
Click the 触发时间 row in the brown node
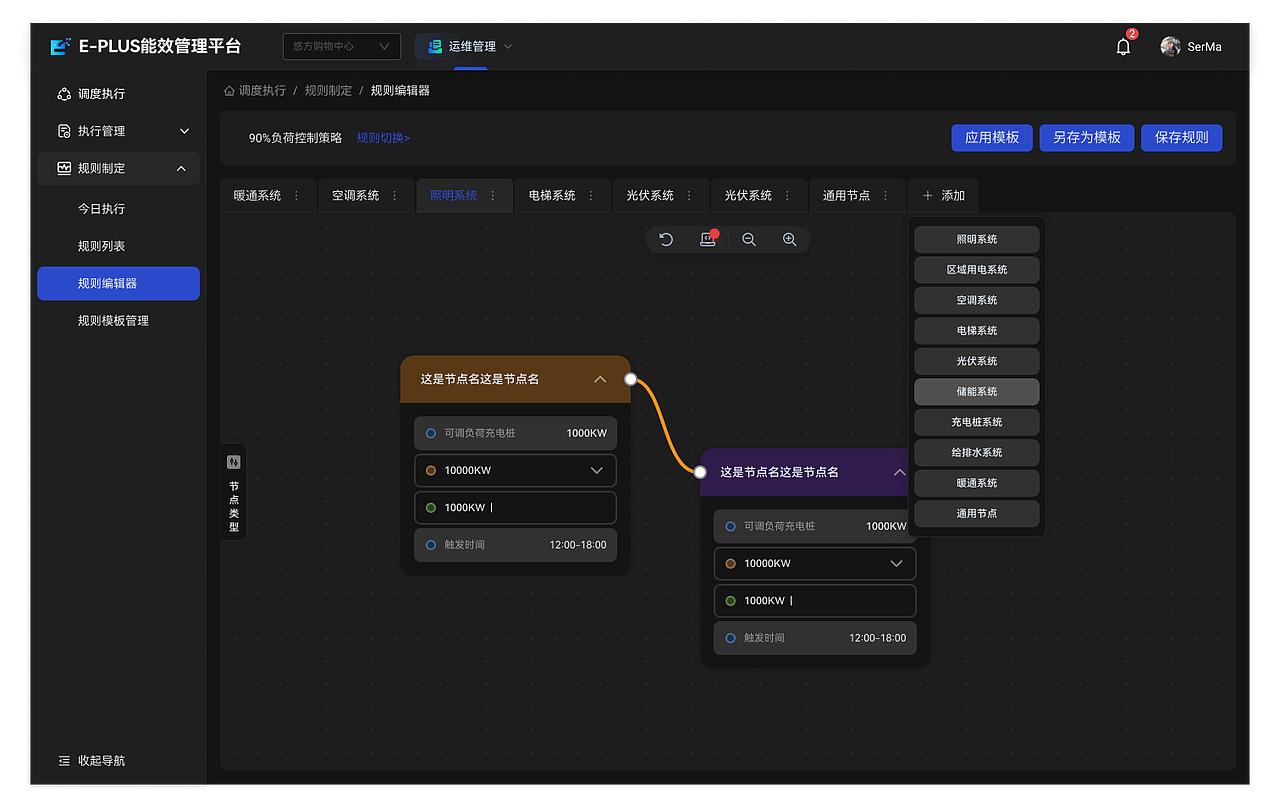coord(515,545)
